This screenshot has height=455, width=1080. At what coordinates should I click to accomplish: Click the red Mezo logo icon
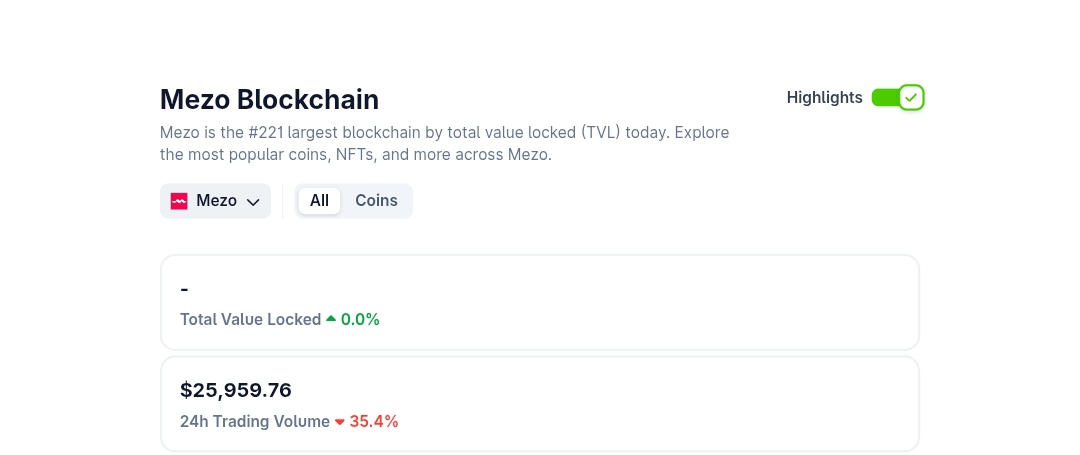(180, 201)
